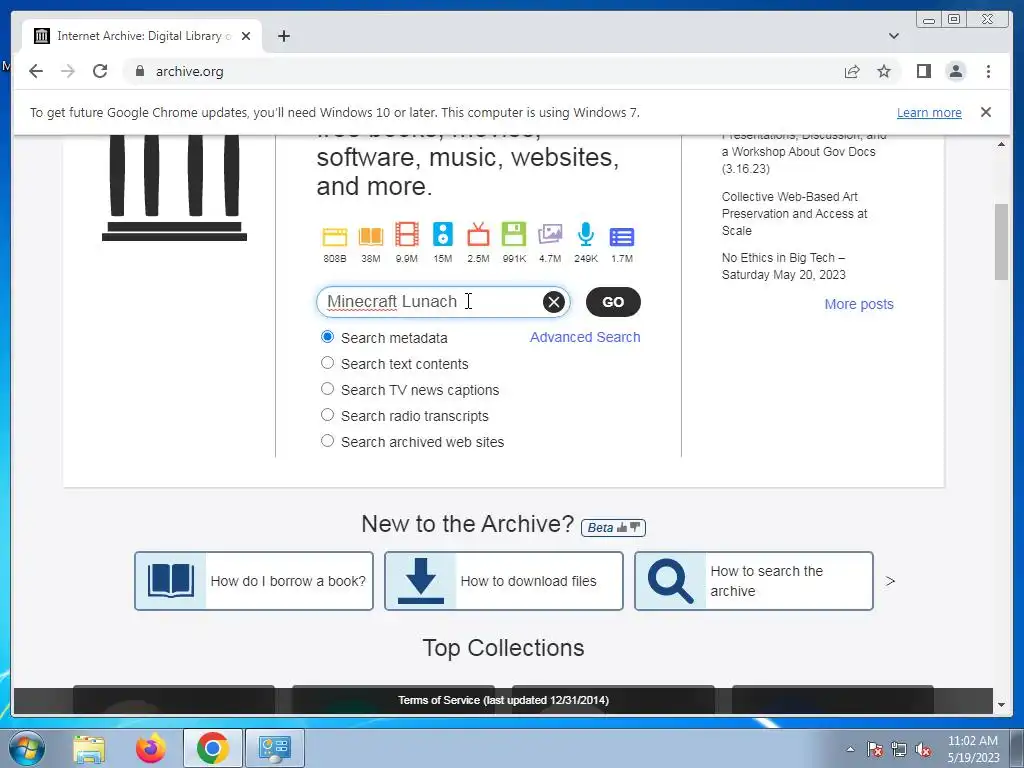Click scrollbar down arrow
The image size is (1024, 768).
(1001, 705)
